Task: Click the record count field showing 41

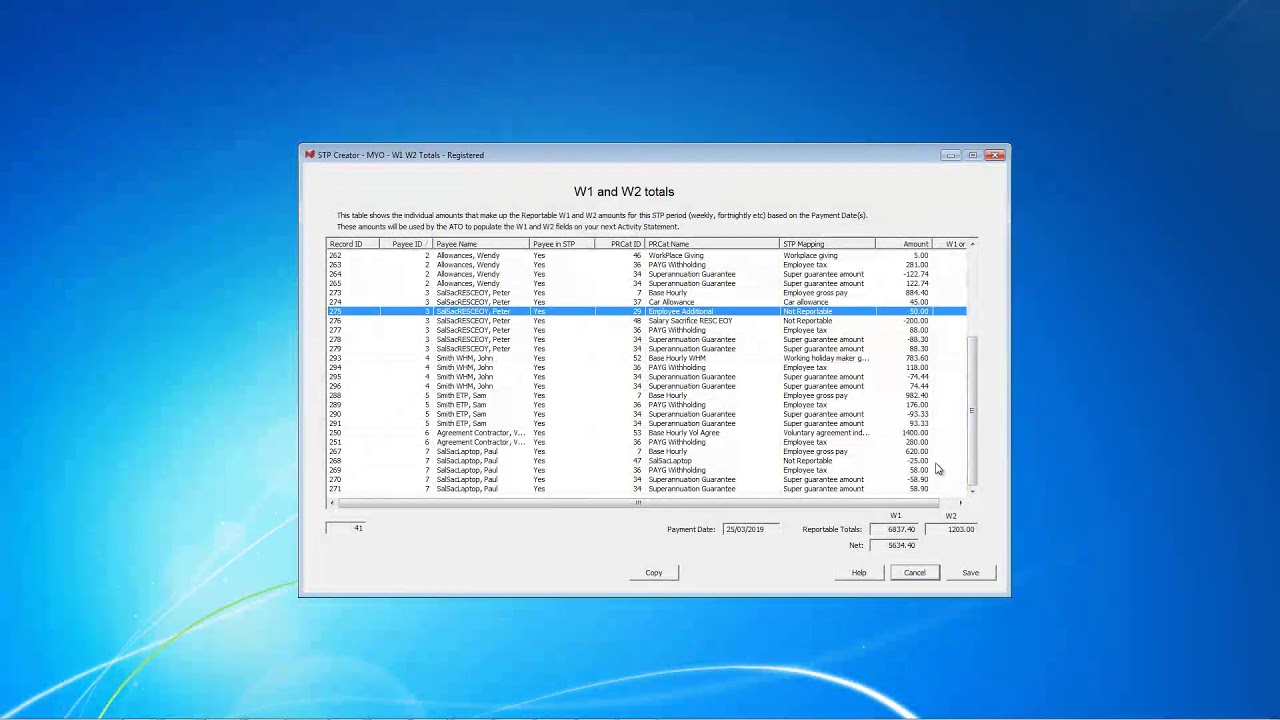Action: click(x=345, y=528)
